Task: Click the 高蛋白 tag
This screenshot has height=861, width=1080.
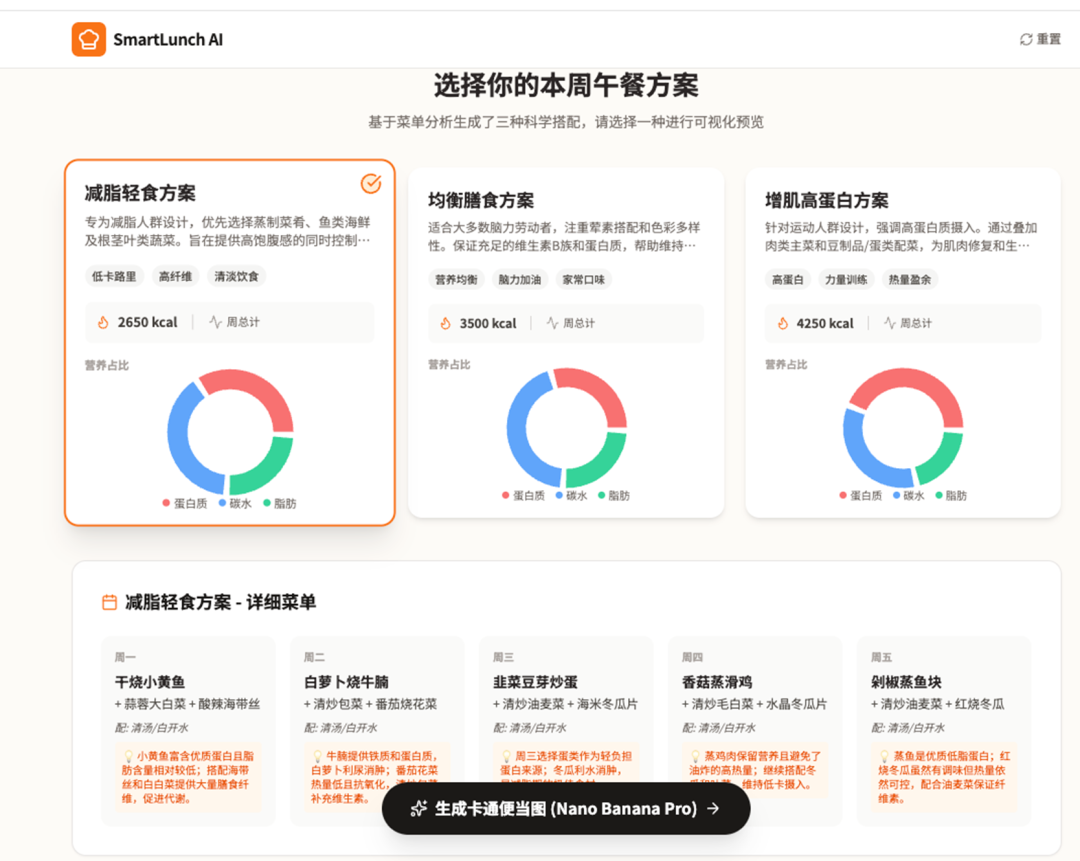Action: [x=787, y=280]
